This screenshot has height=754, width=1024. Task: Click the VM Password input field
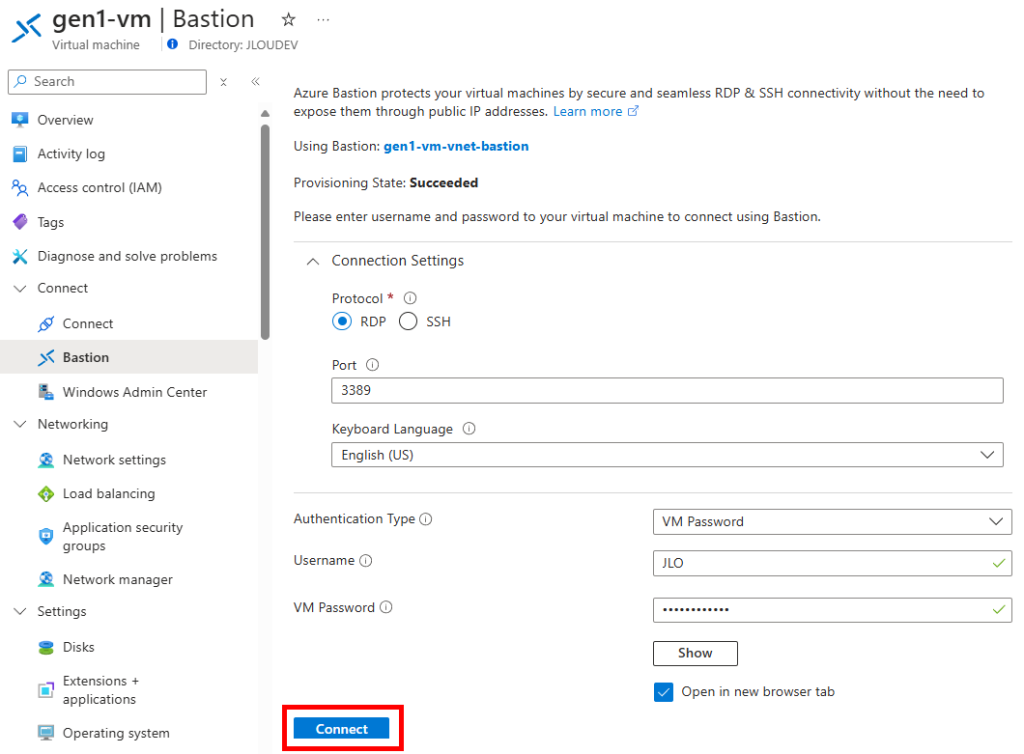832,610
